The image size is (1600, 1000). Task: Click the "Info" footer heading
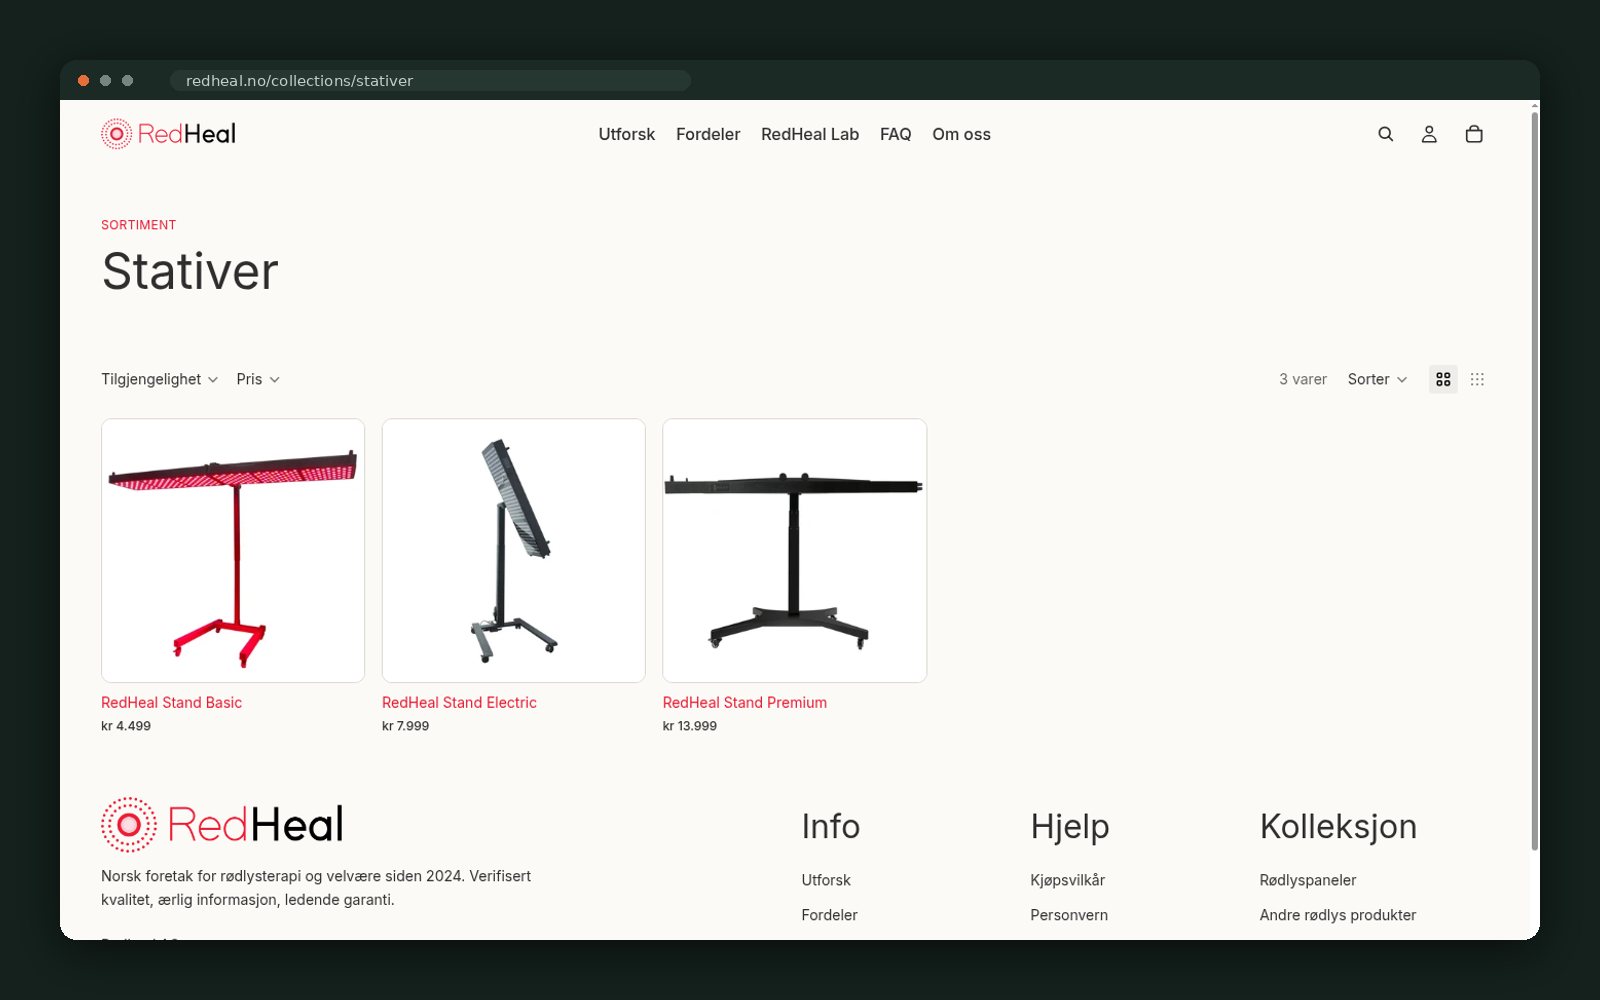click(831, 826)
